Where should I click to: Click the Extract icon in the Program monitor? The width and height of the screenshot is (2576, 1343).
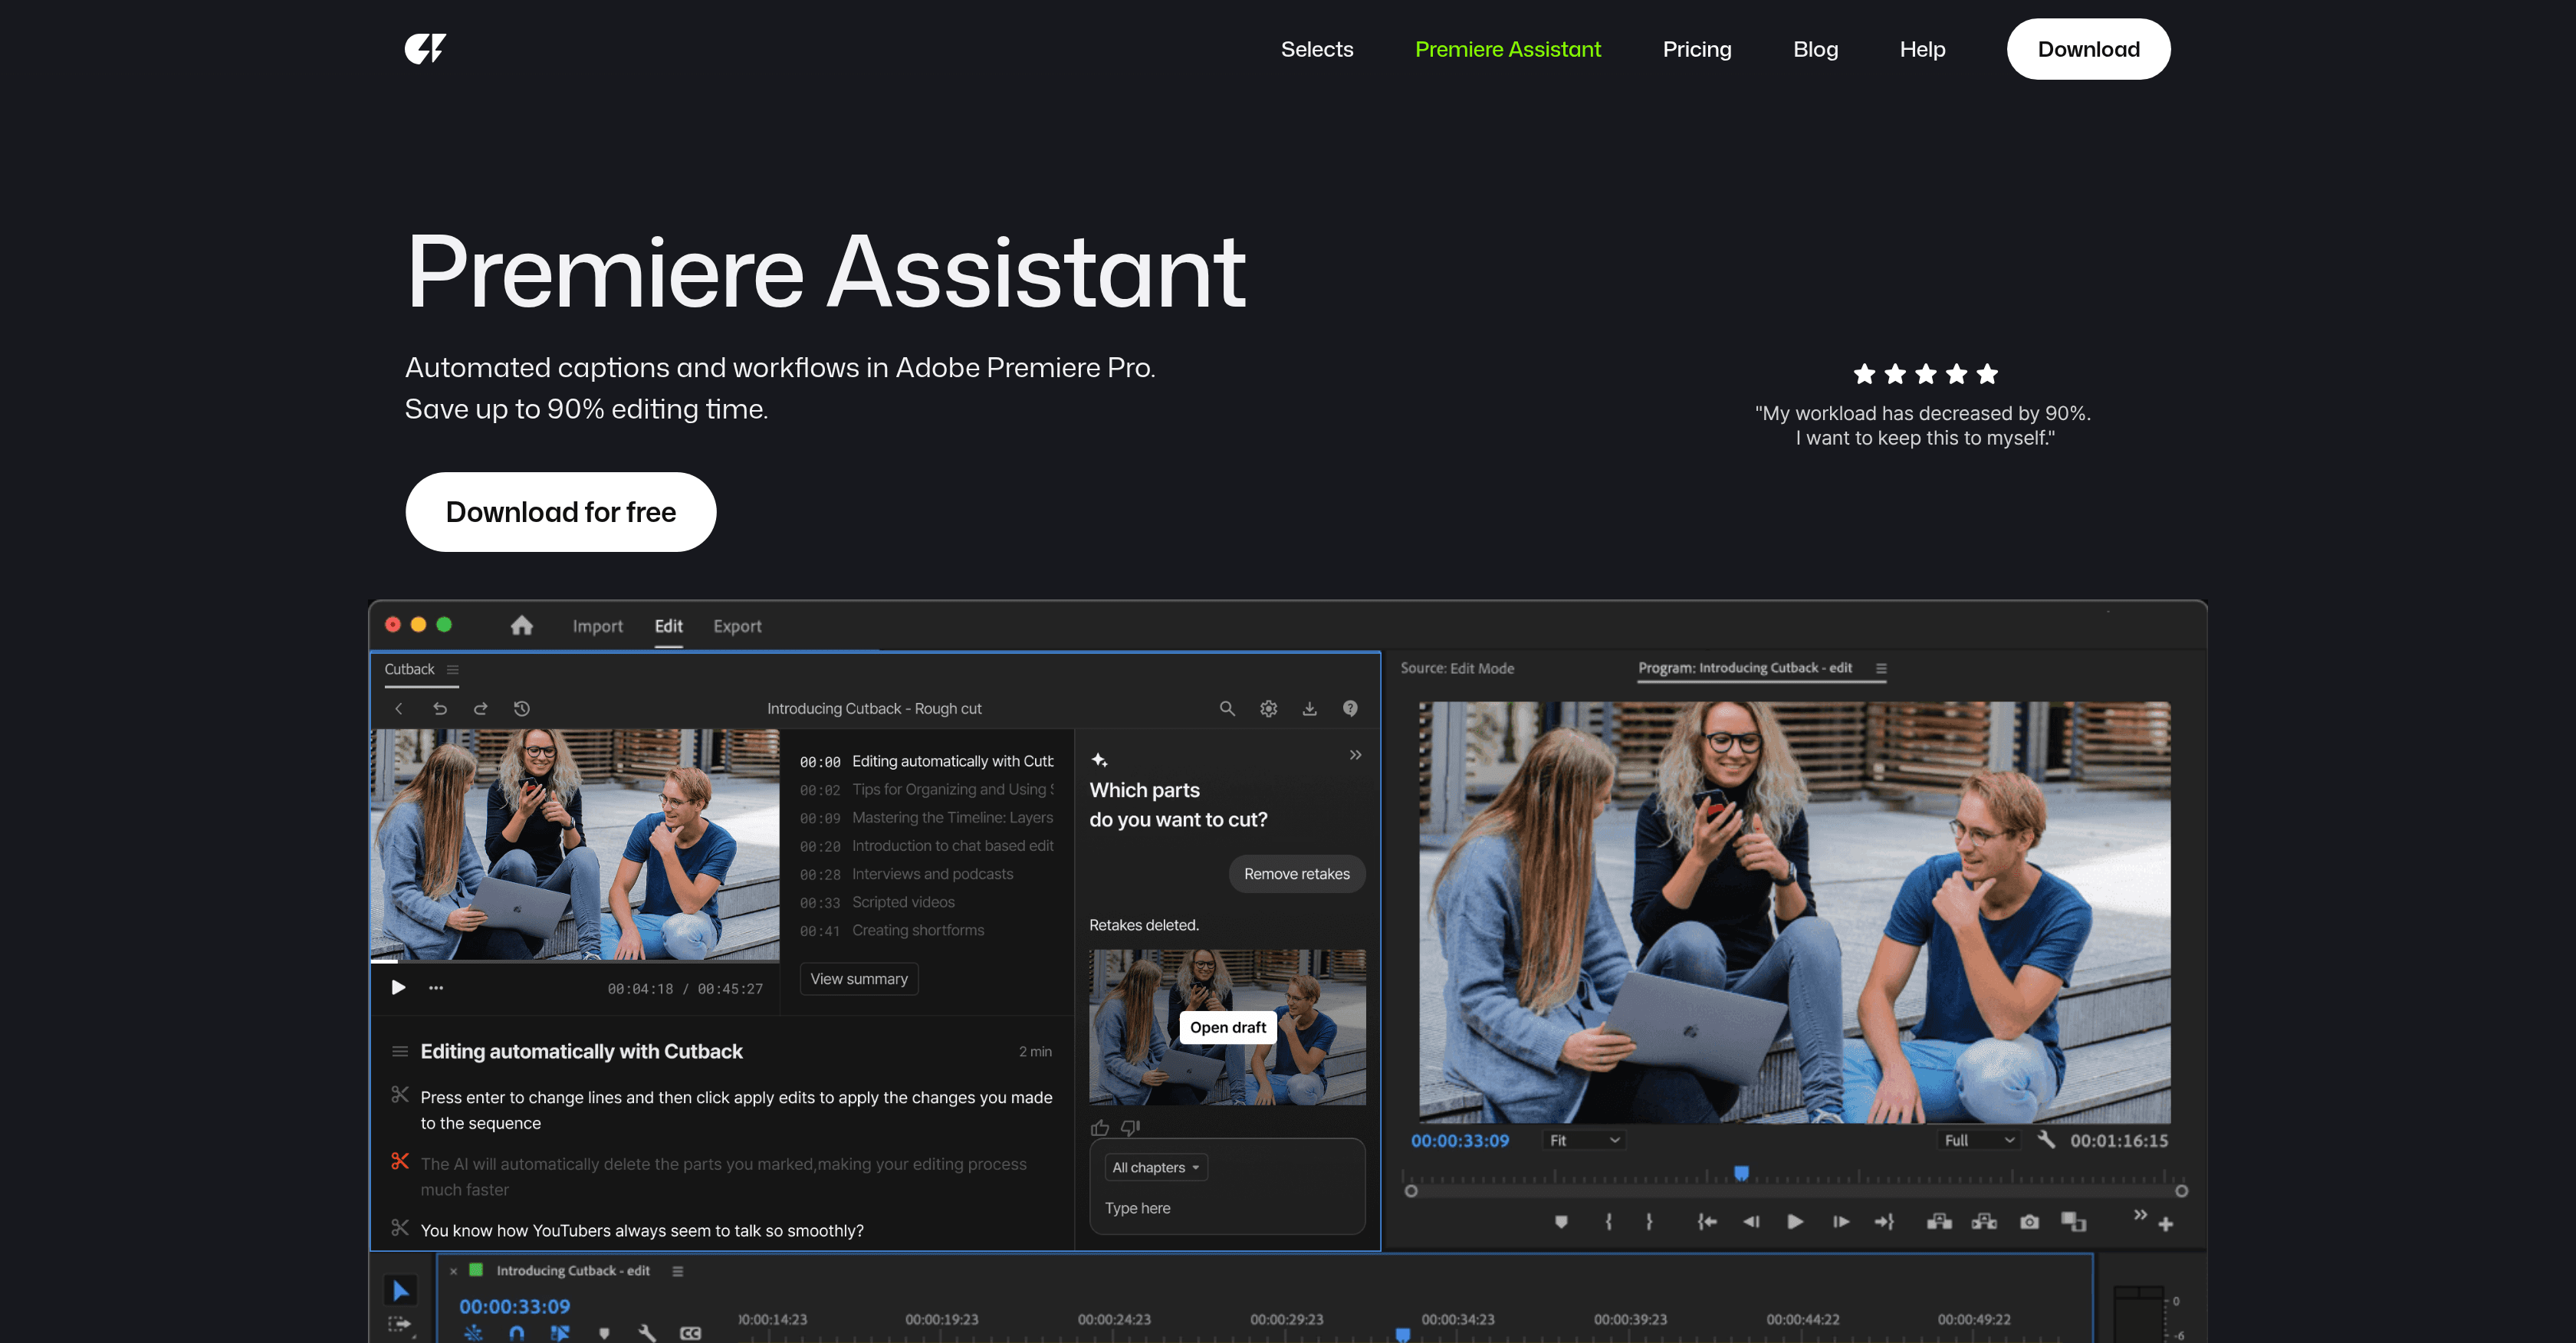pos(1985,1221)
